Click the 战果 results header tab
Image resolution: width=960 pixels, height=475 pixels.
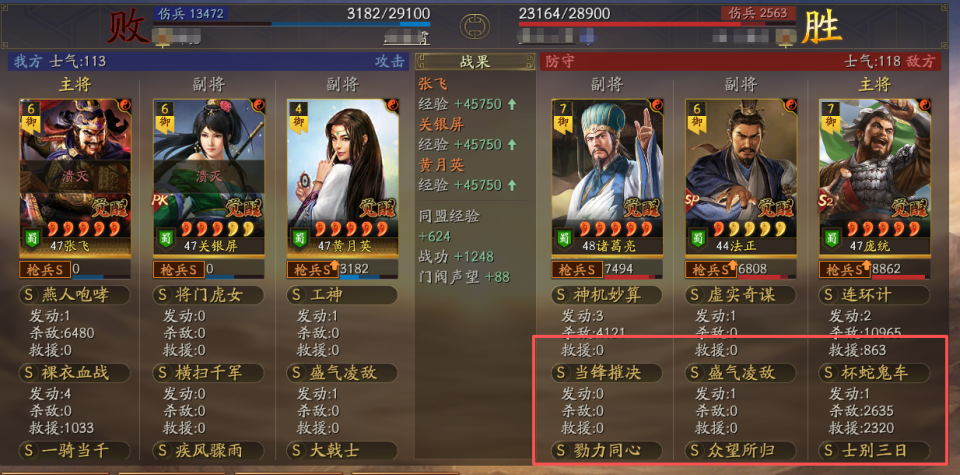pyautogui.click(x=475, y=62)
